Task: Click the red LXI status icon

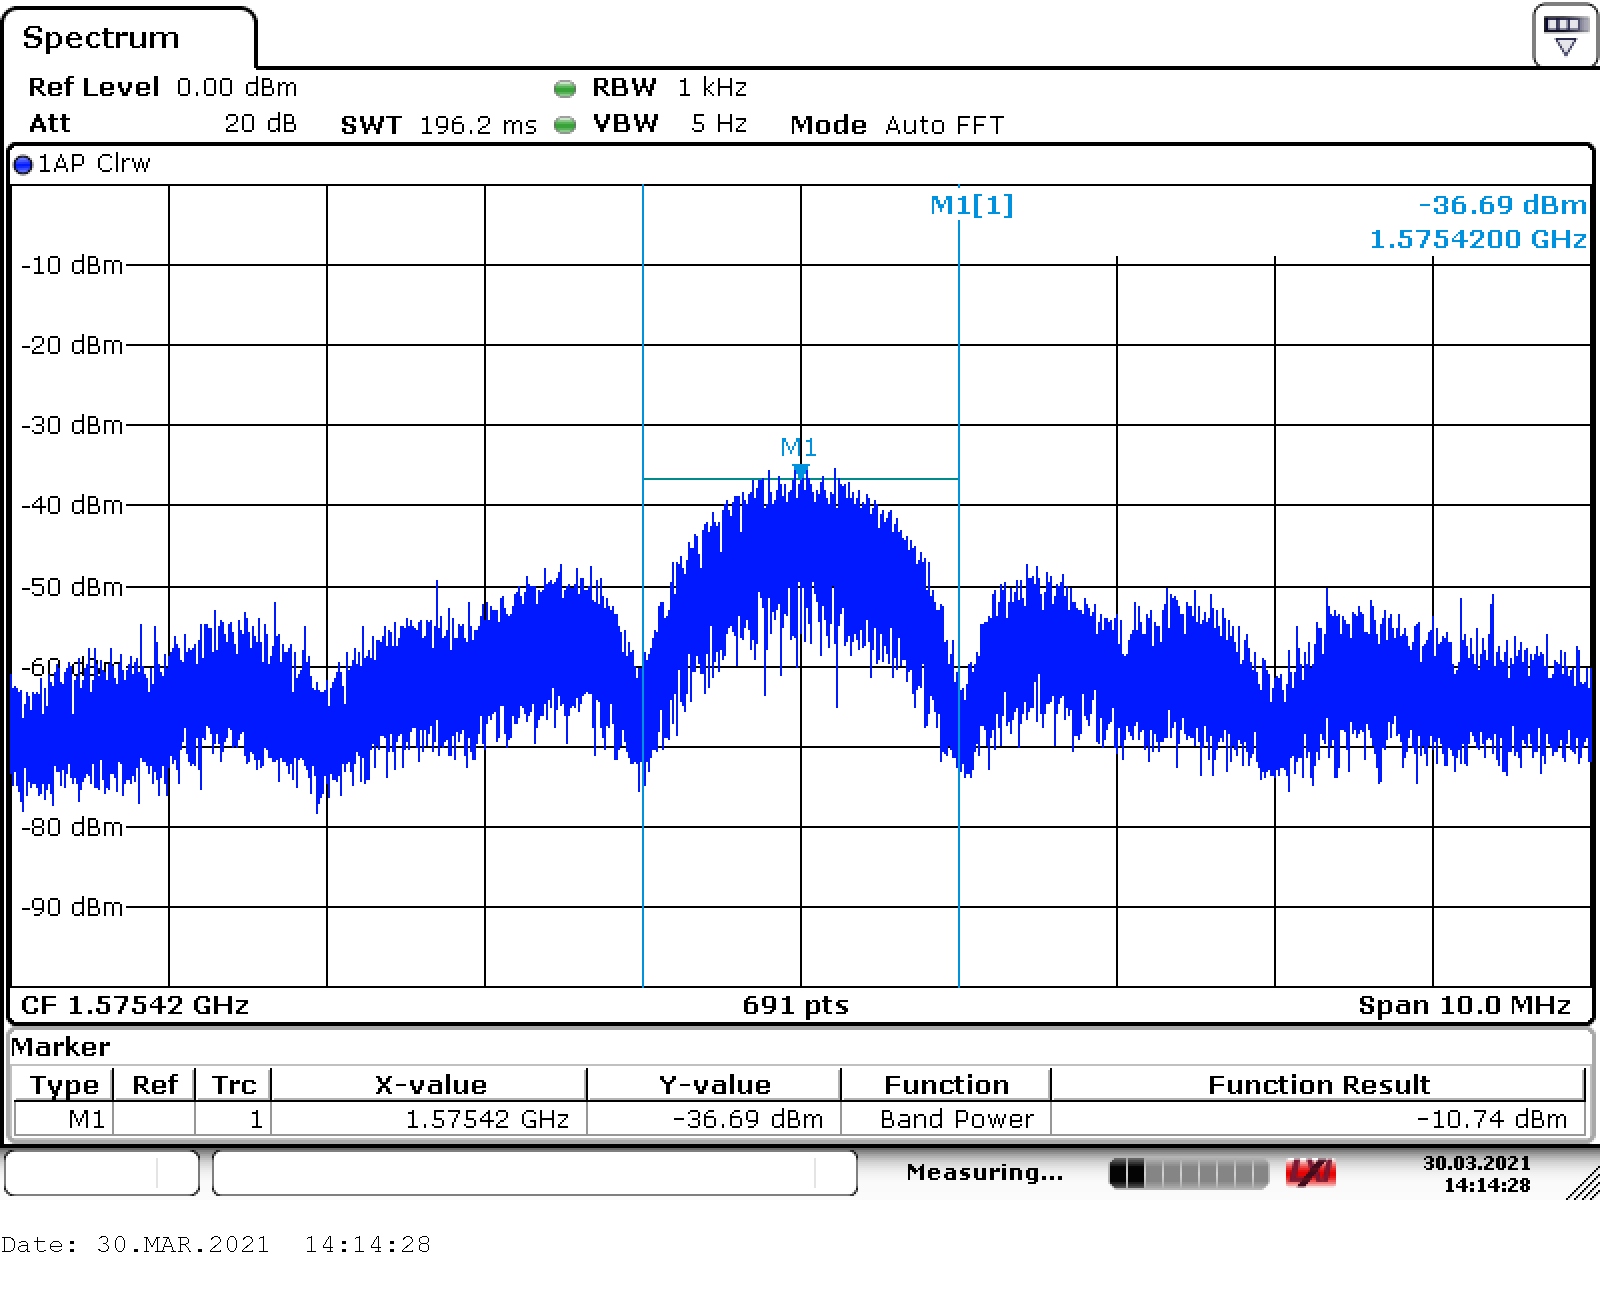Action: (1311, 1173)
